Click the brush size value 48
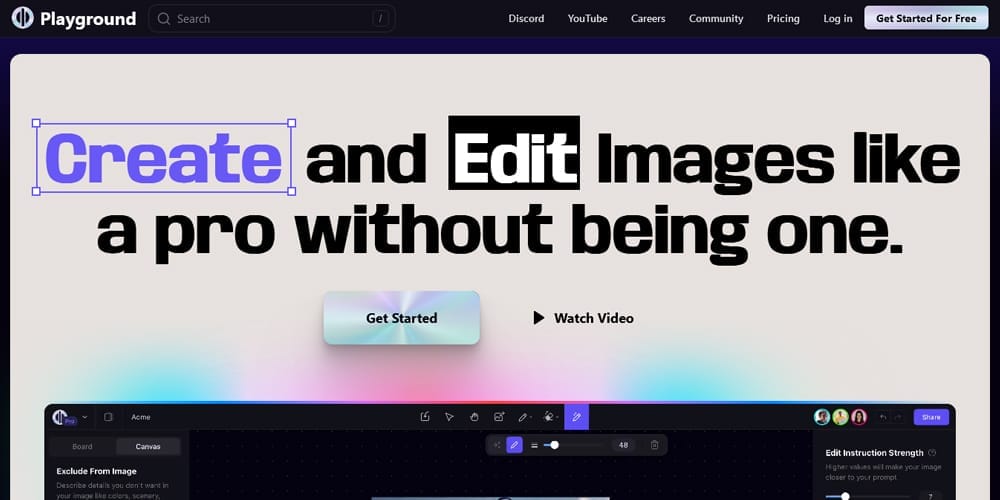This screenshot has width=1000, height=500. click(623, 445)
